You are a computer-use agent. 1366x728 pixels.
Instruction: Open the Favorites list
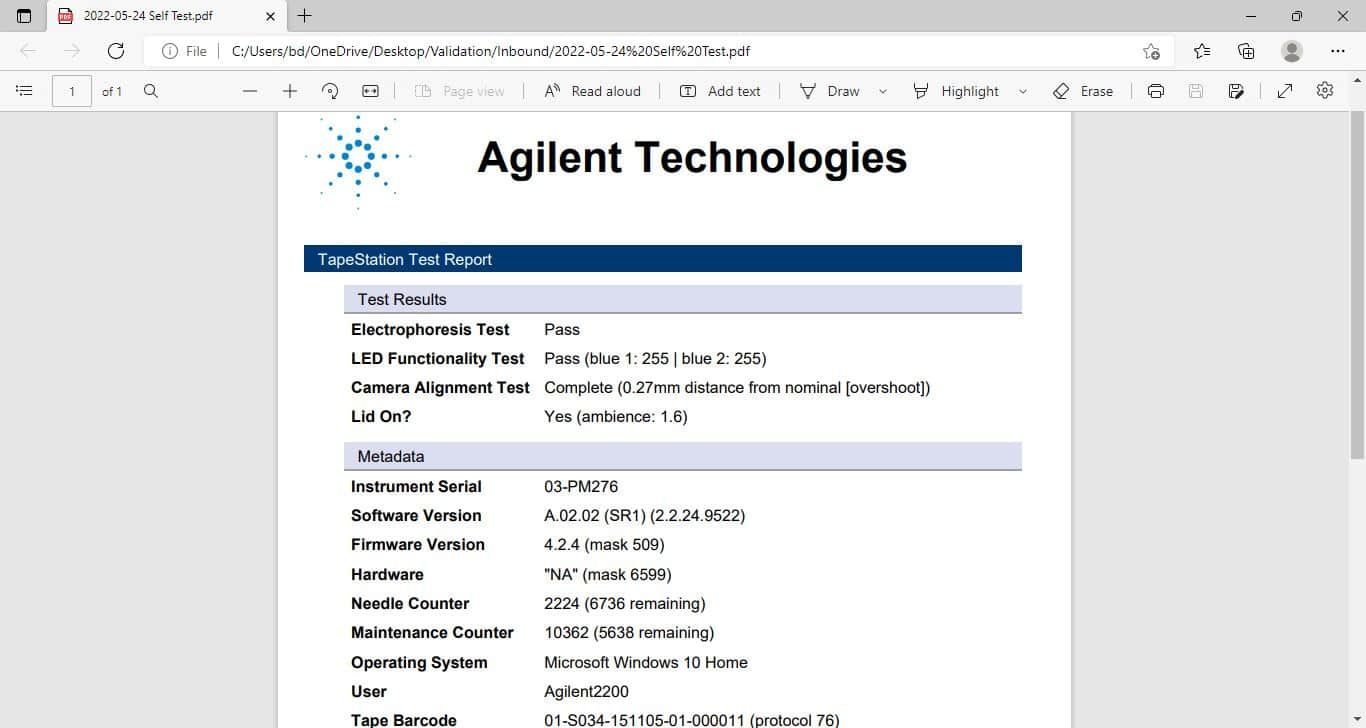coord(1202,51)
